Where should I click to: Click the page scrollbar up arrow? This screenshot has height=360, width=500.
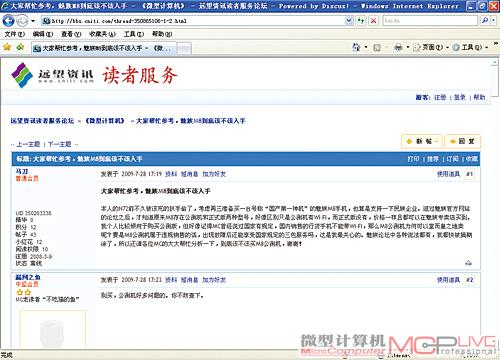[495, 62]
